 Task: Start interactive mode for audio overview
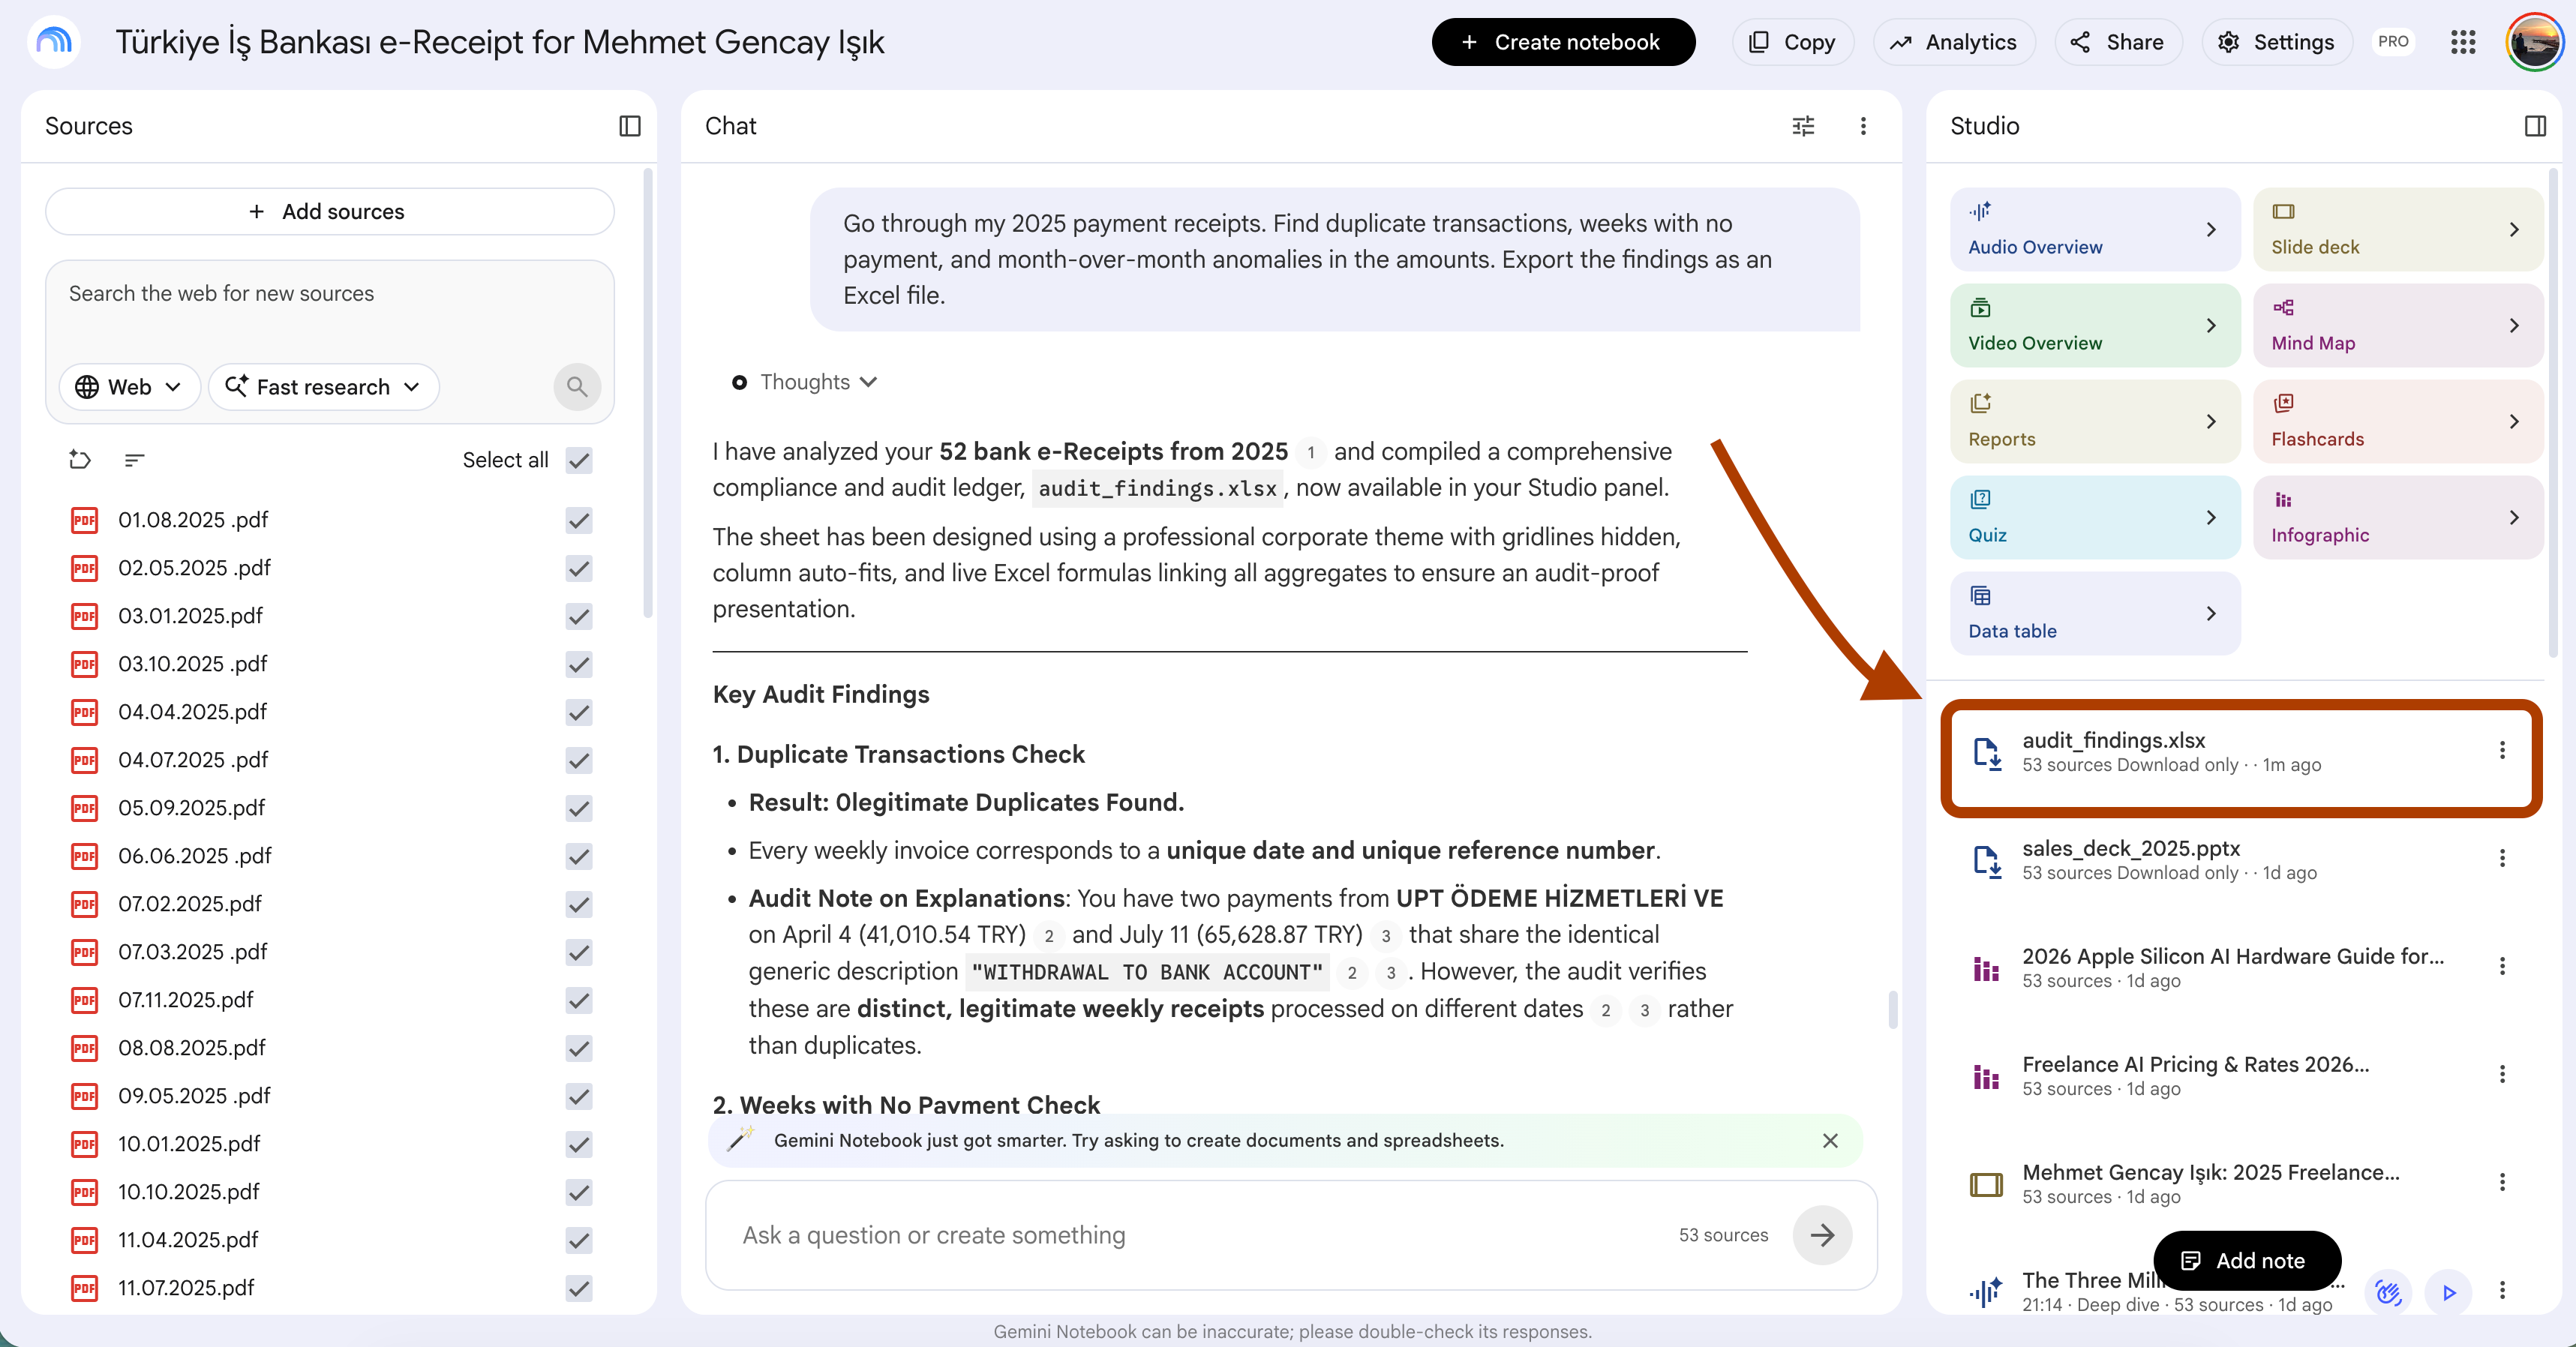click(2389, 1293)
